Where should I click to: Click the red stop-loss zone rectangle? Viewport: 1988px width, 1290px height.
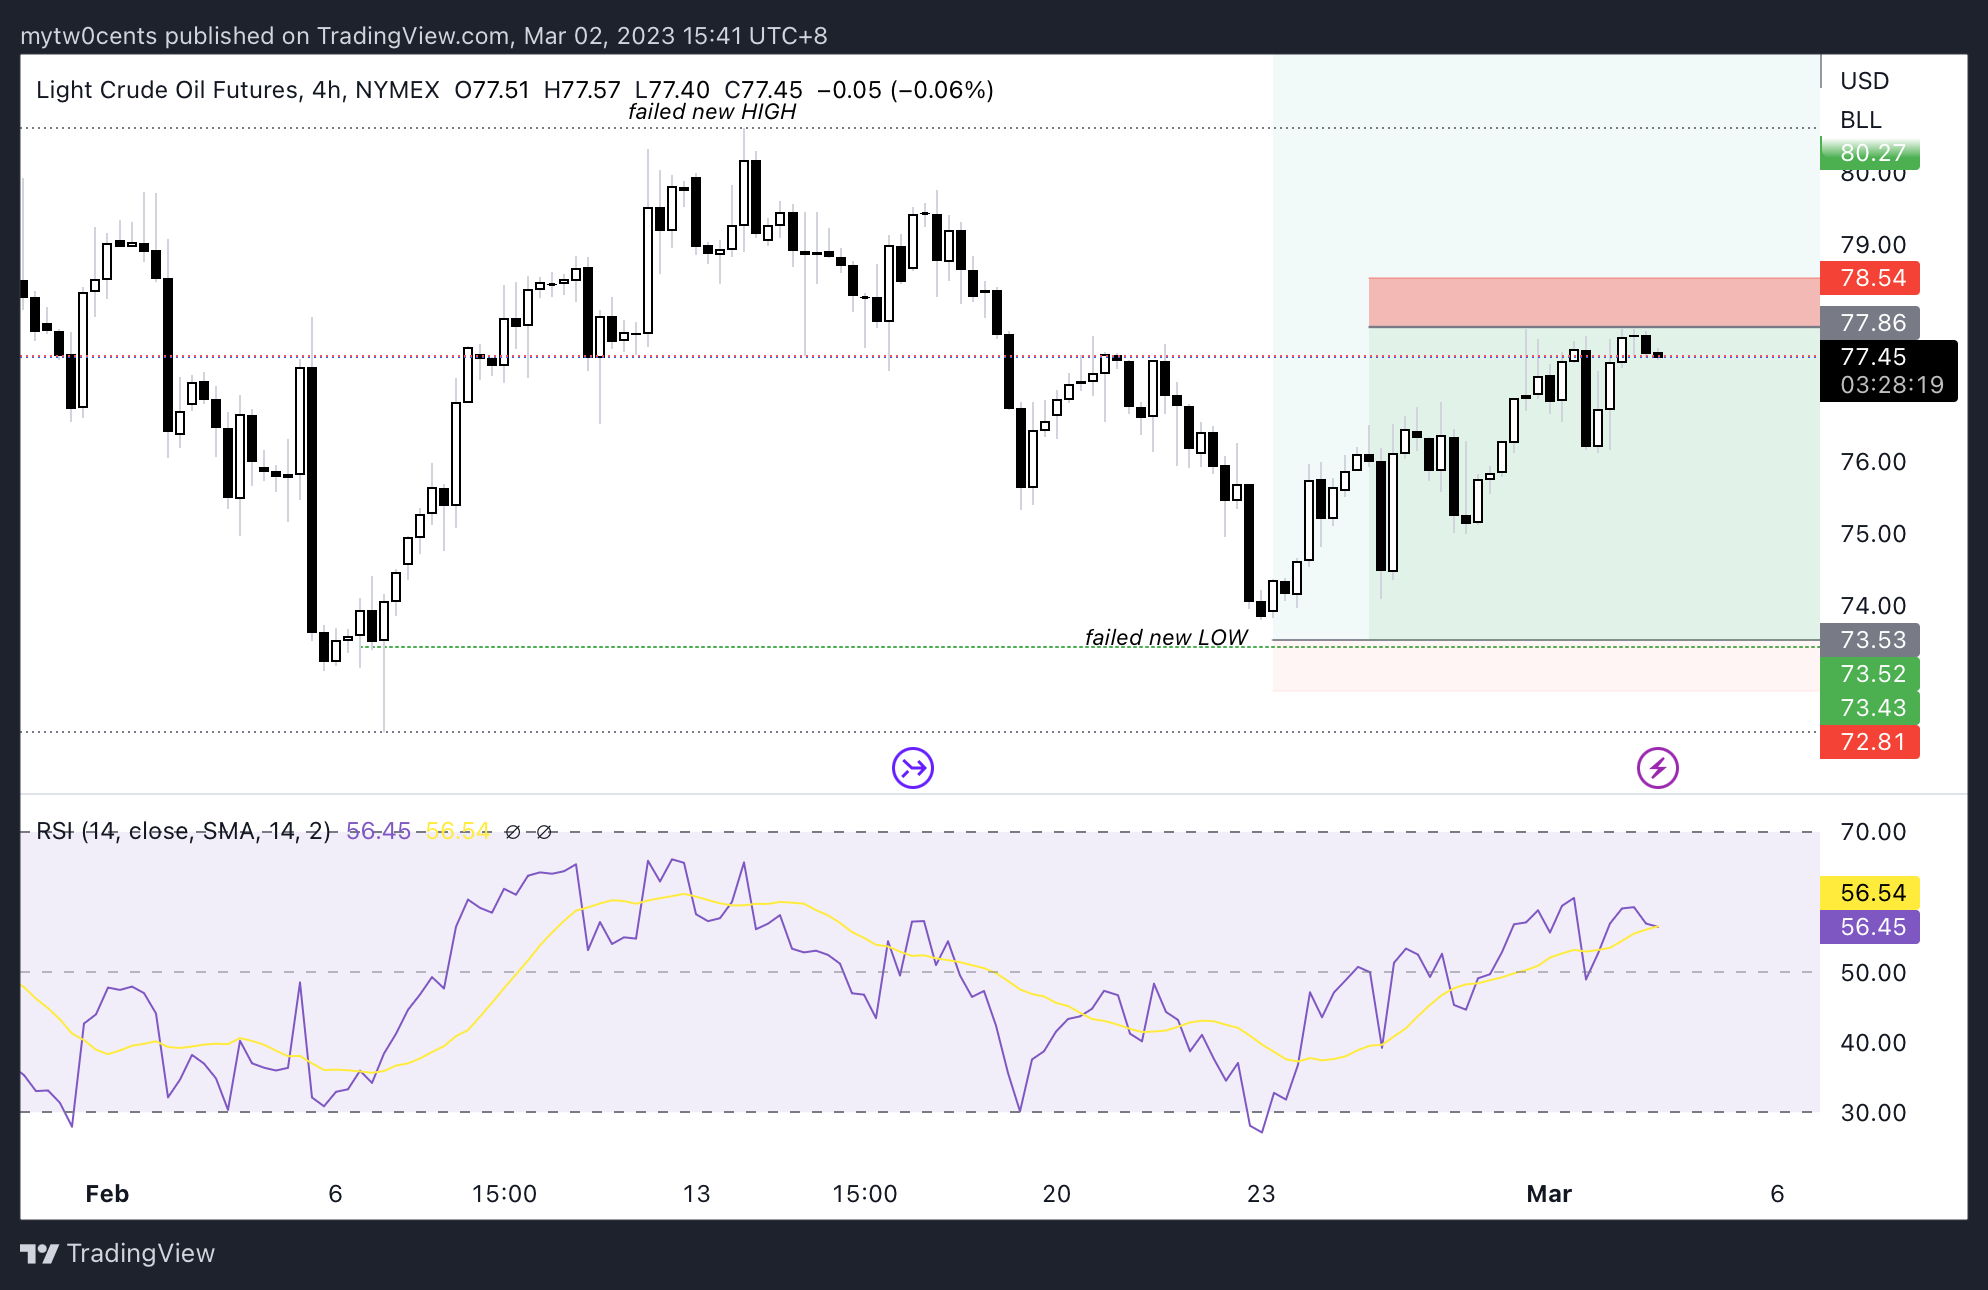pyautogui.click(x=1594, y=302)
